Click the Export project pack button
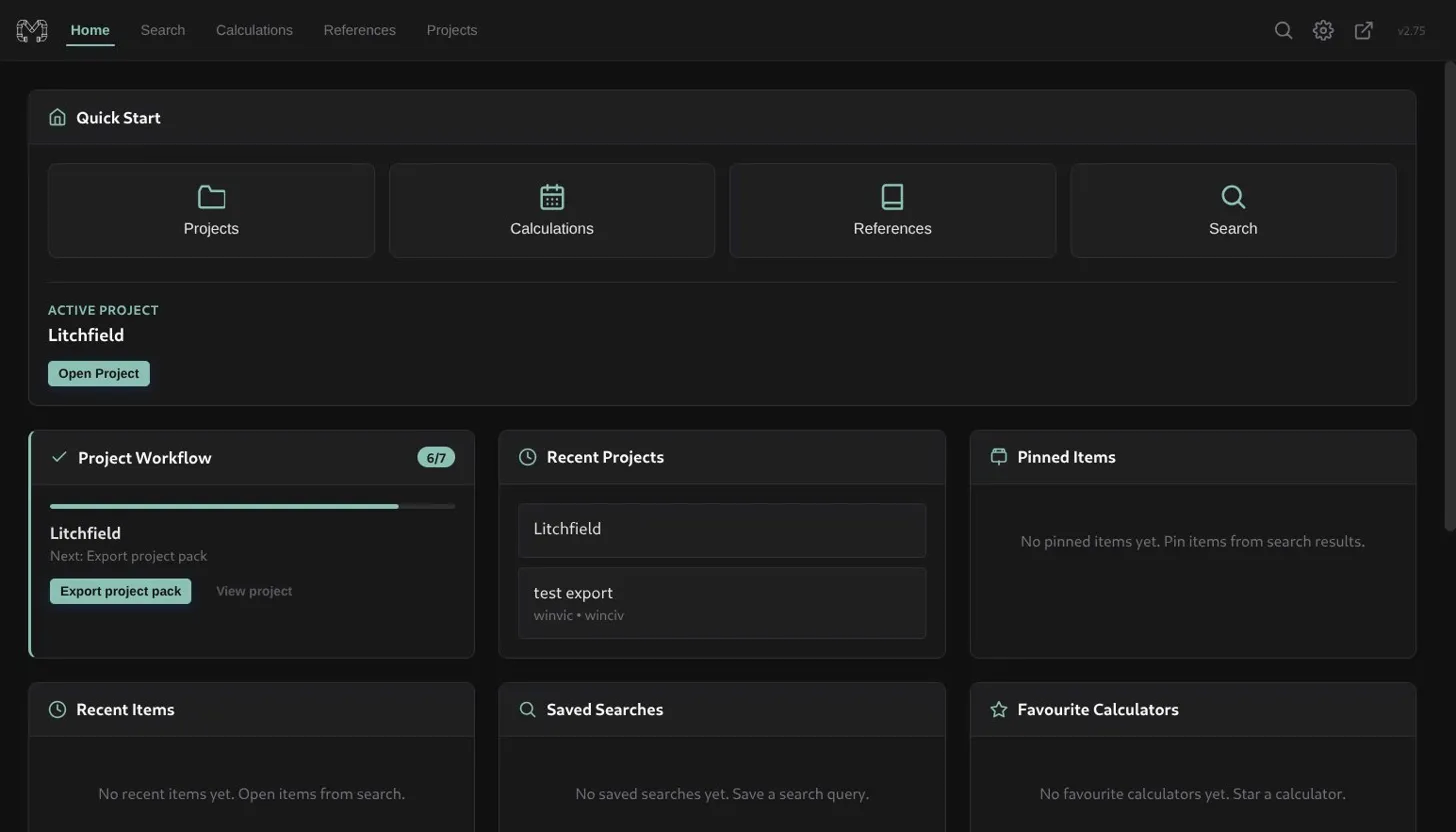This screenshot has height=832, width=1456. click(x=120, y=591)
